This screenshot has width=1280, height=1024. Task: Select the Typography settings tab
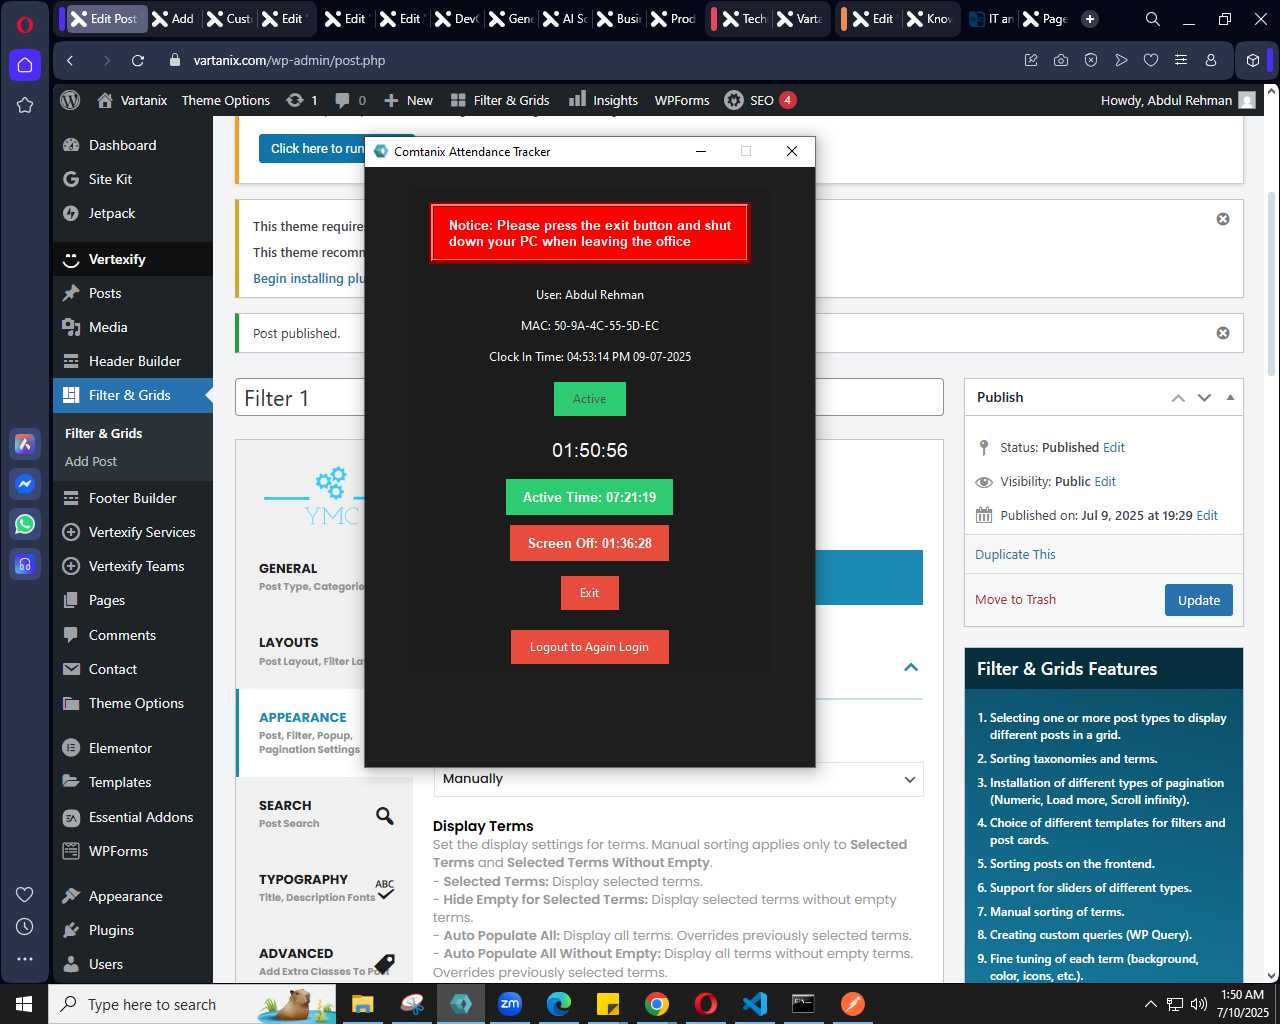pos(325,888)
